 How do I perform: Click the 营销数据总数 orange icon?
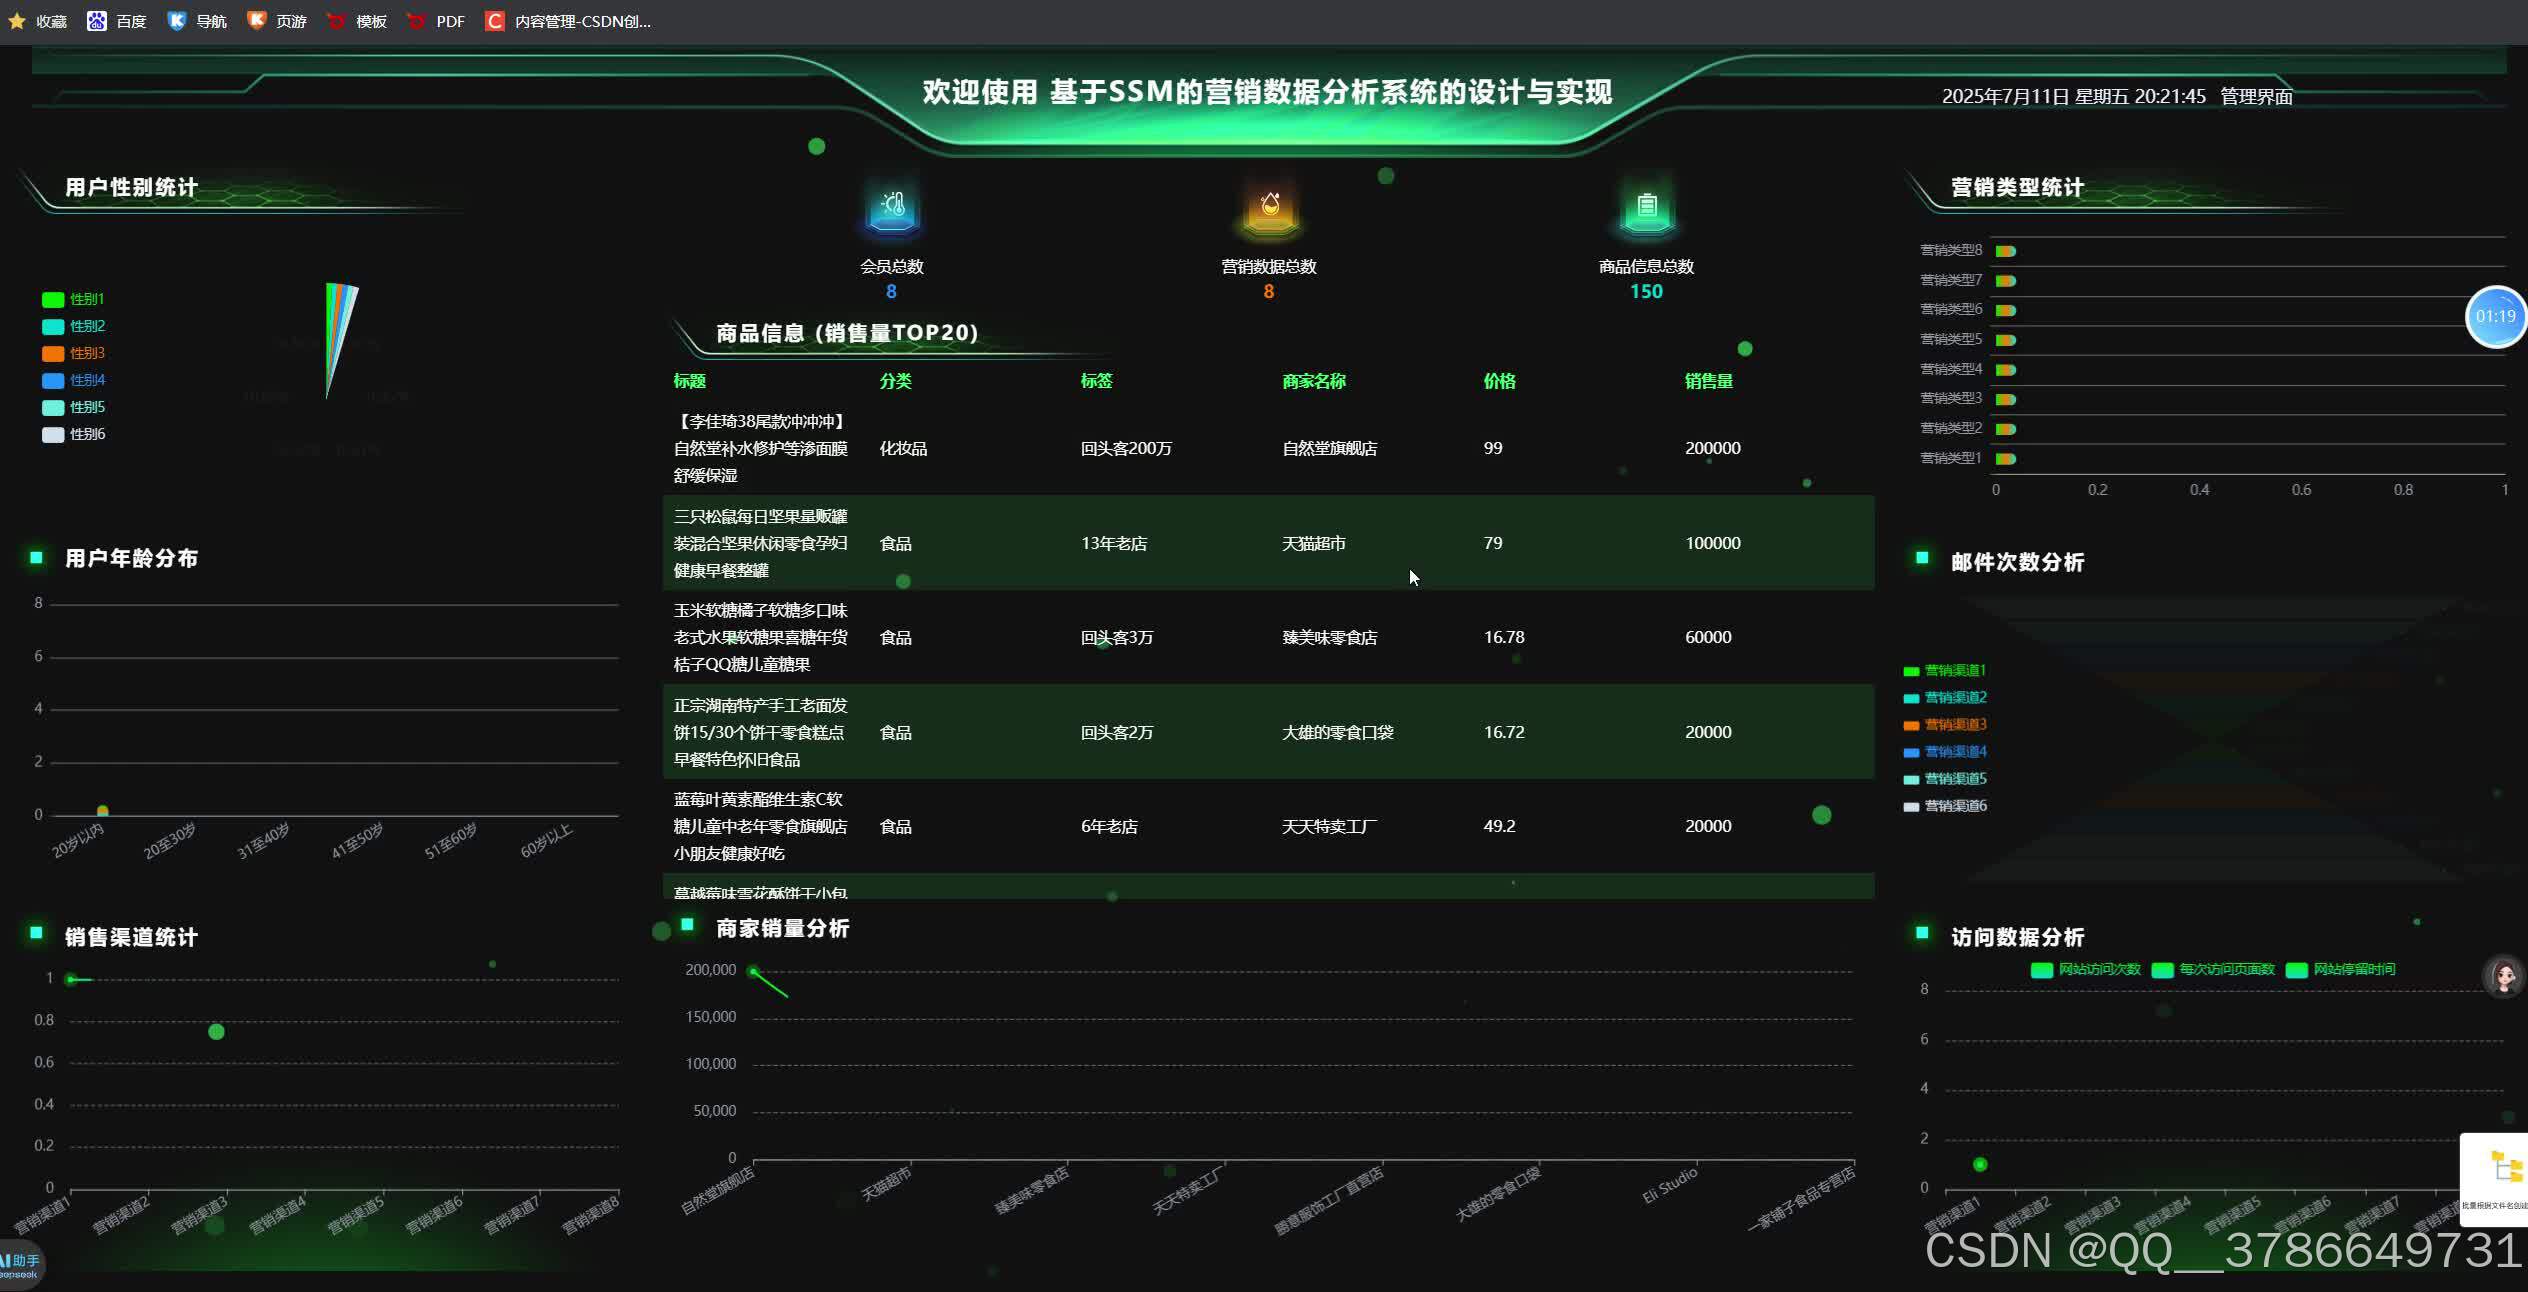[1269, 209]
